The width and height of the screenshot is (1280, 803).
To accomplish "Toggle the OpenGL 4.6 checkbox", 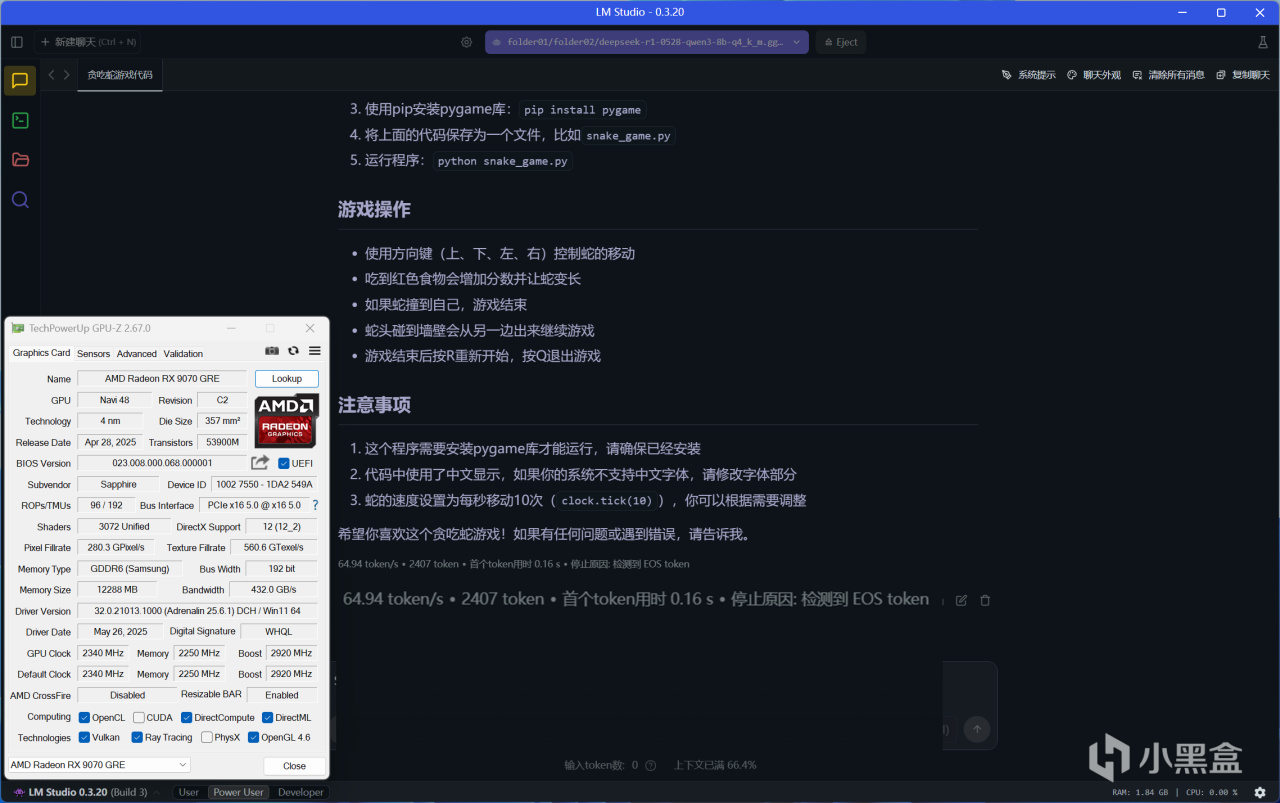I will click(254, 737).
